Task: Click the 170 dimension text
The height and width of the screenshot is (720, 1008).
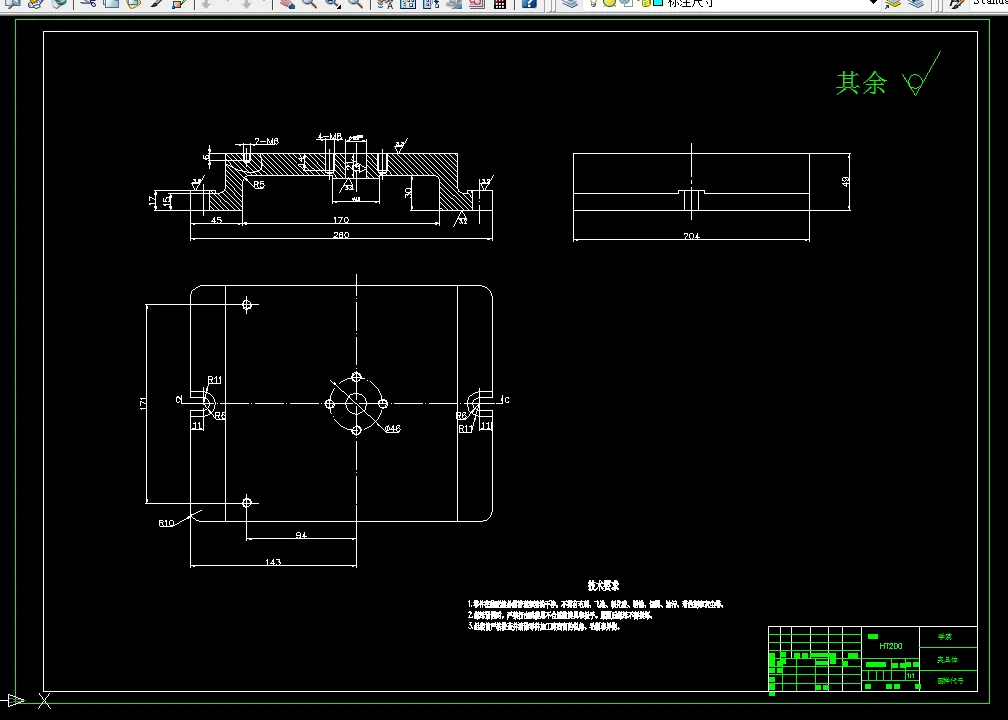Action: 341,220
